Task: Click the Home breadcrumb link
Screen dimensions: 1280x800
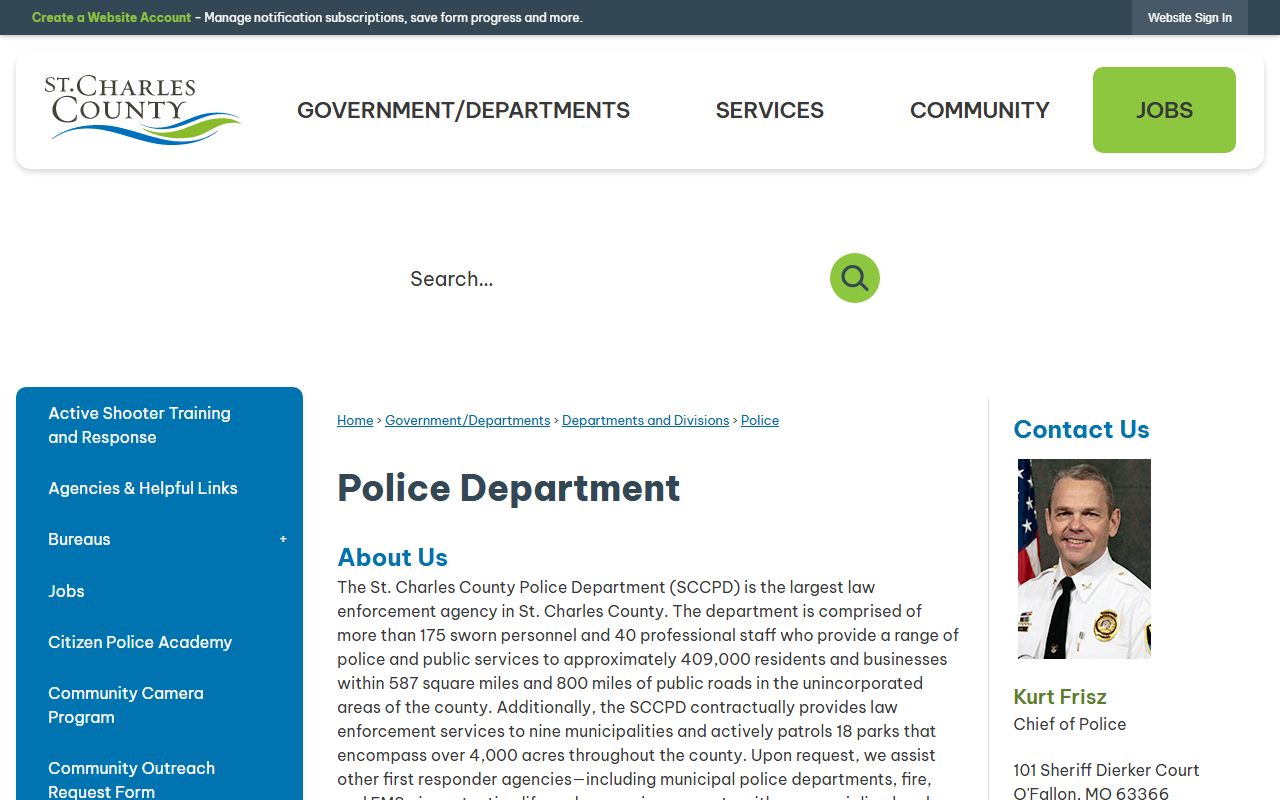Action: (x=355, y=421)
